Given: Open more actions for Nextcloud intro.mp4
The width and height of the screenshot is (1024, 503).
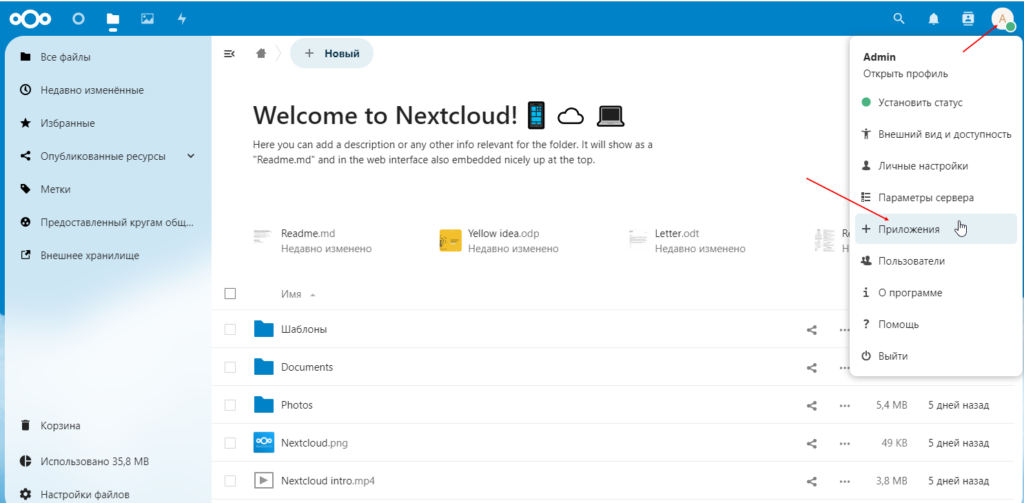Looking at the screenshot, I should click(x=844, y=481).
